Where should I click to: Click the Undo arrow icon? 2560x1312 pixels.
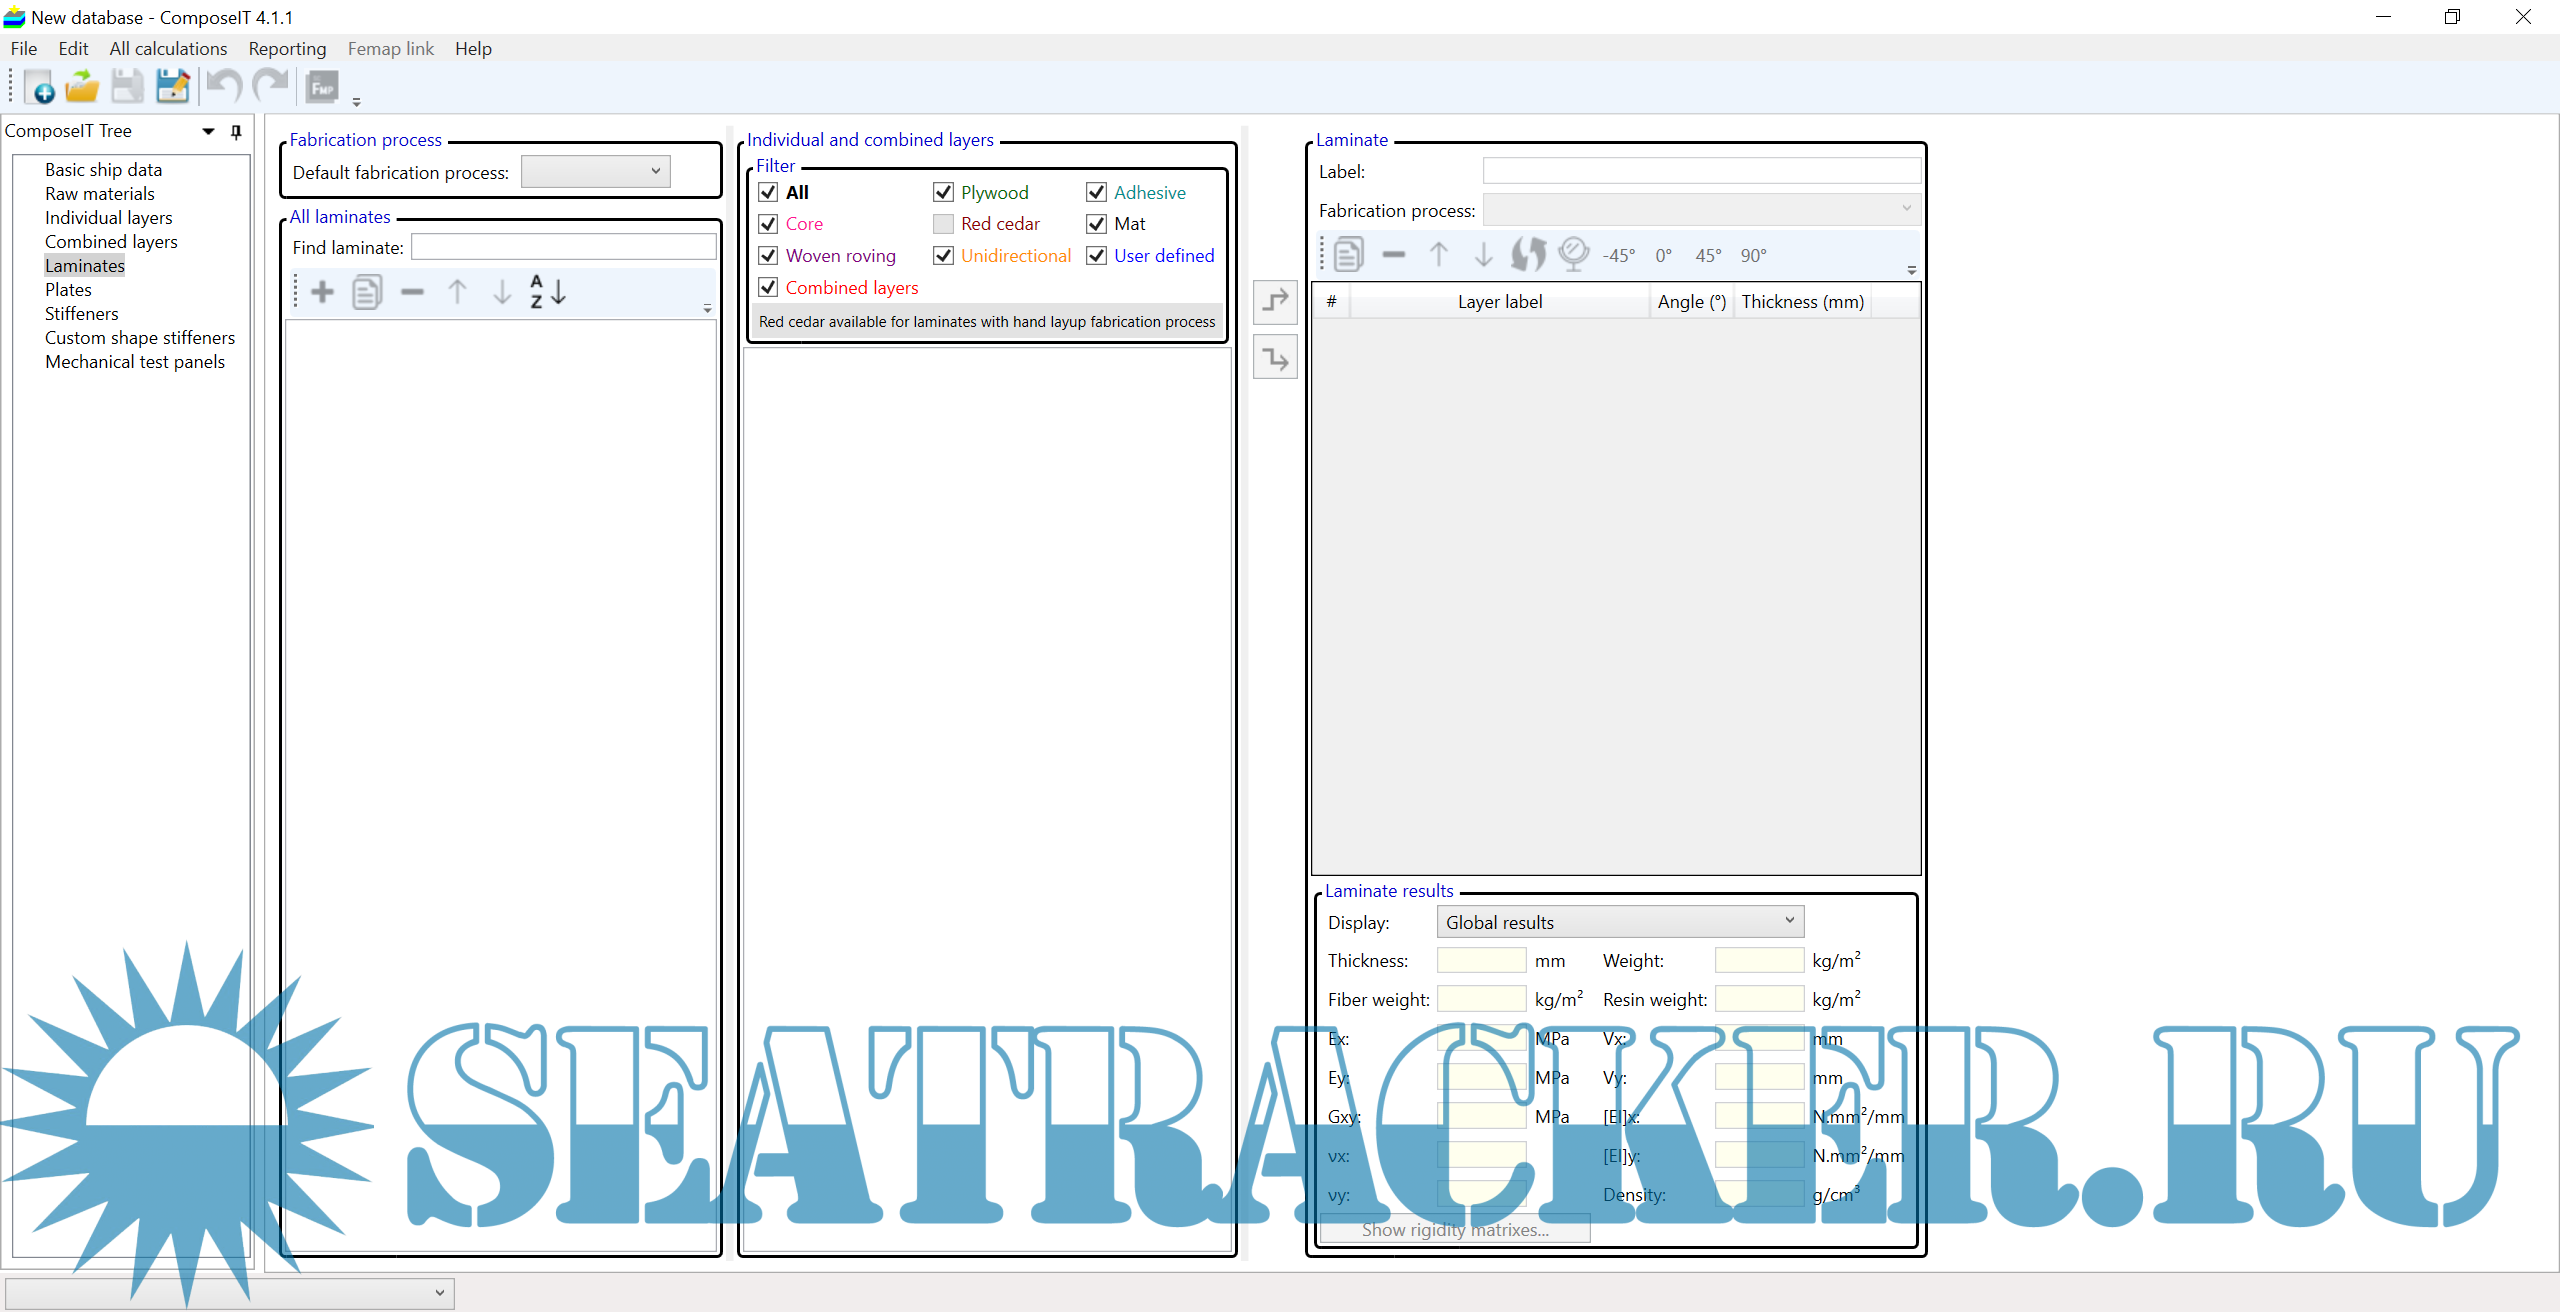225,88
